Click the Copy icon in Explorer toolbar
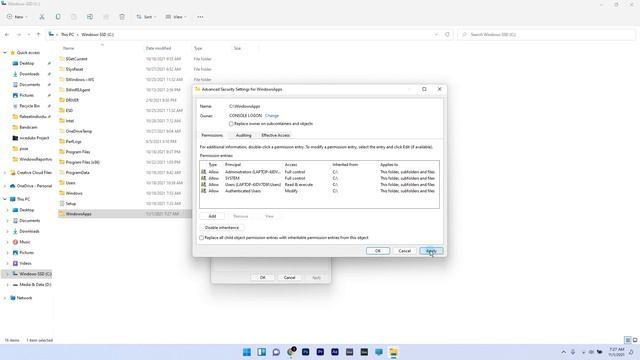The height and width of the screenshot is (360, 640). pyautogui.click(x=58, y=17)
